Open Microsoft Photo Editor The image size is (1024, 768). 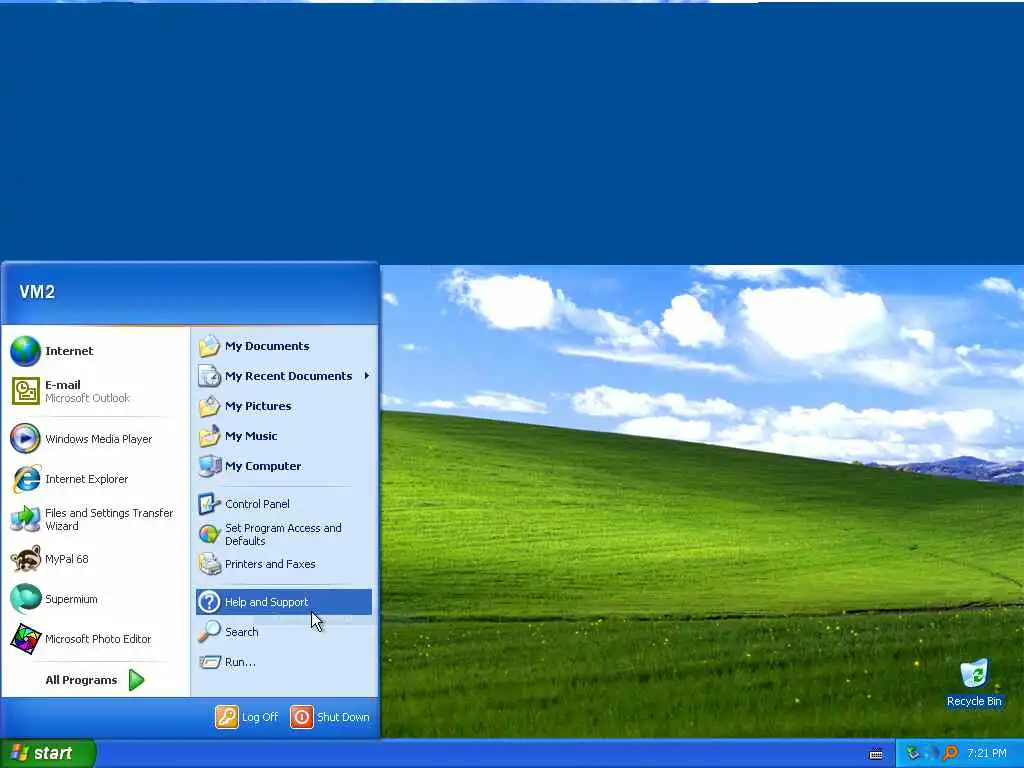click(x=95, y=639)
